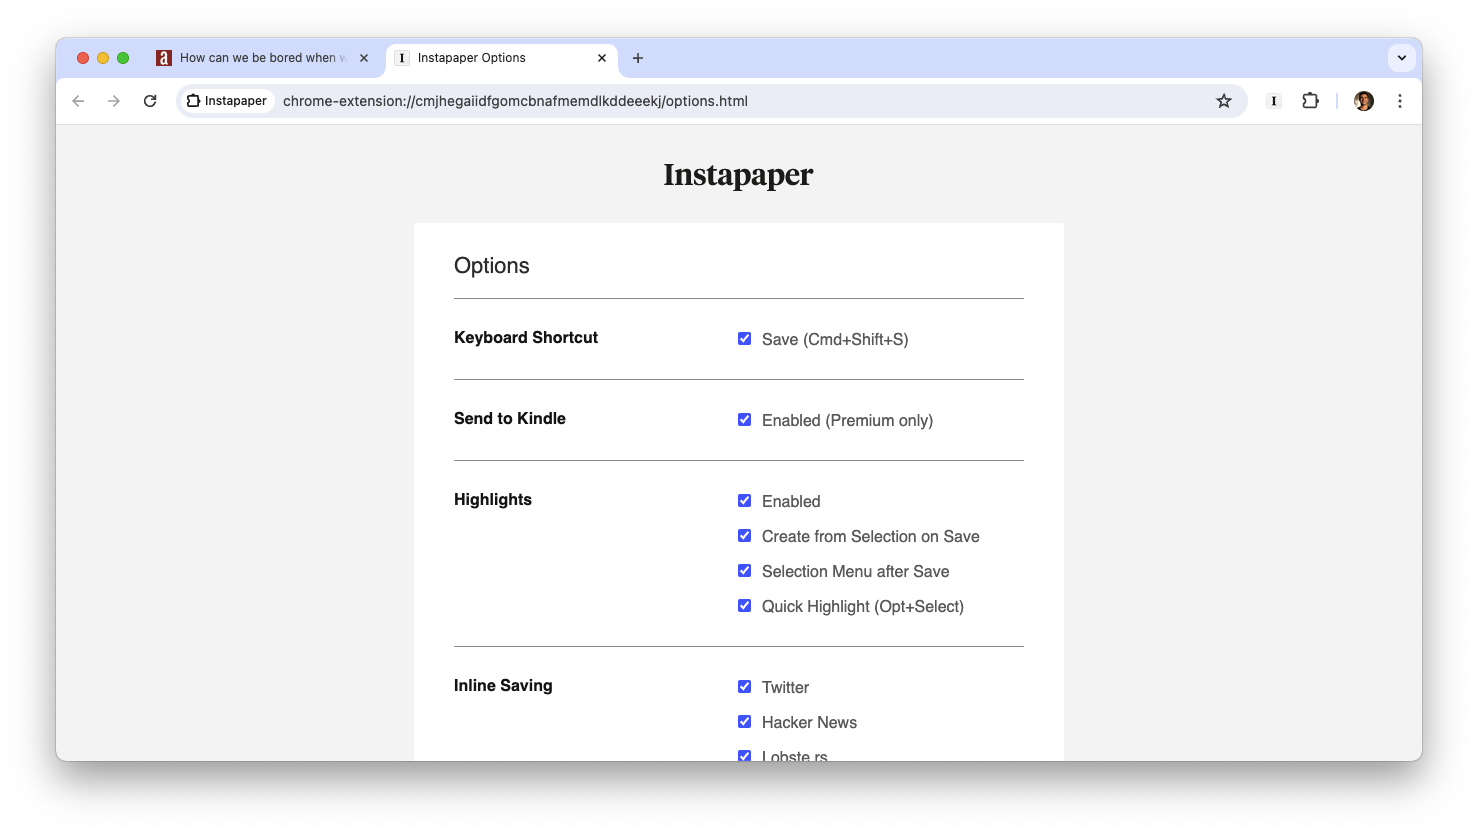Disable Send to Kindle Enabled checkbox

[x=744, y=420]
